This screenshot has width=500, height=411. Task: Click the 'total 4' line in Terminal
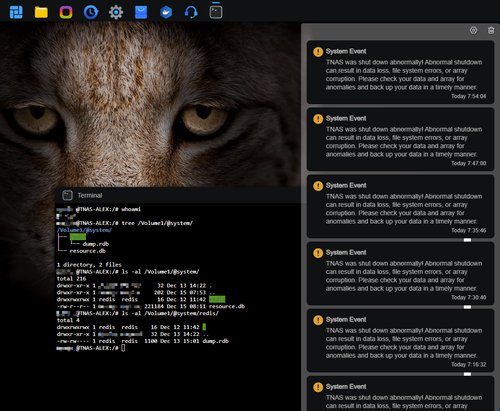[x=68, y=320]
